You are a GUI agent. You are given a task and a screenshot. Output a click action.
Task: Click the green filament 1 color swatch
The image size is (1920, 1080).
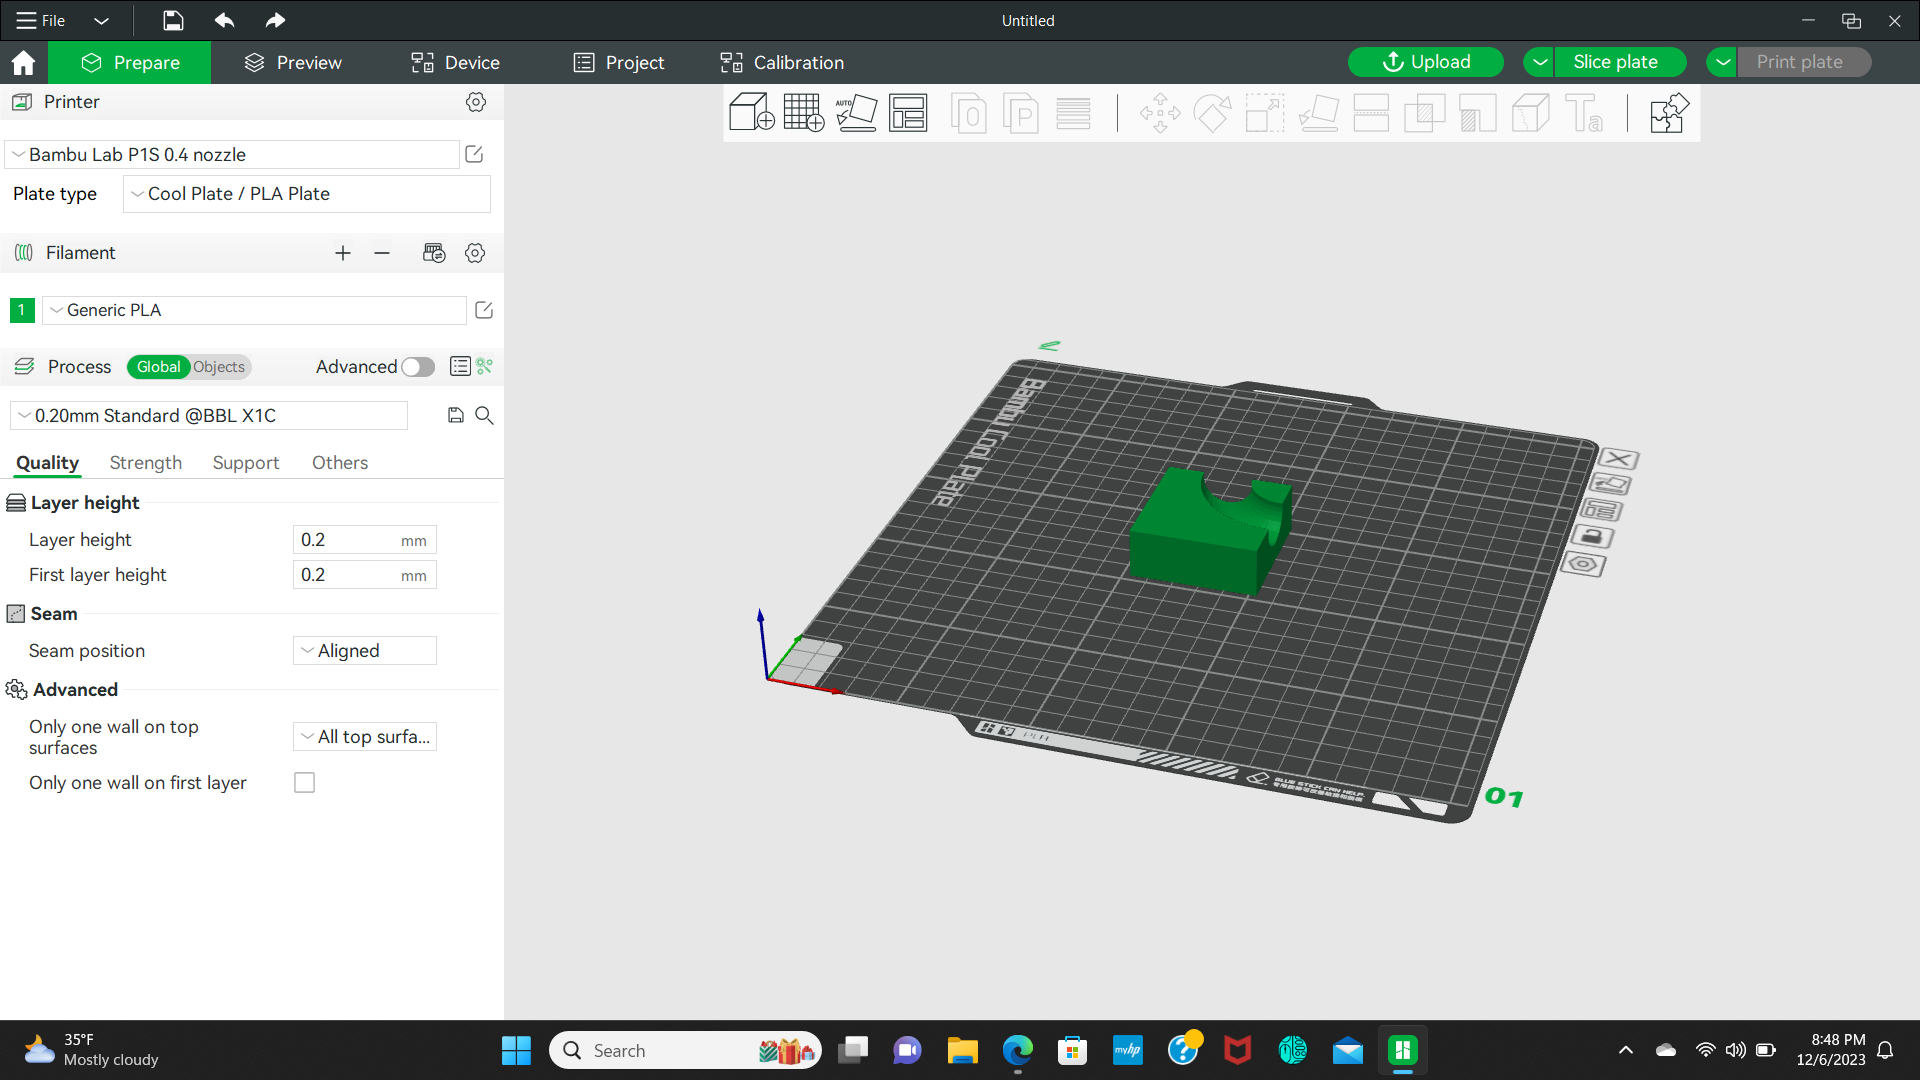tap(22, 310)
